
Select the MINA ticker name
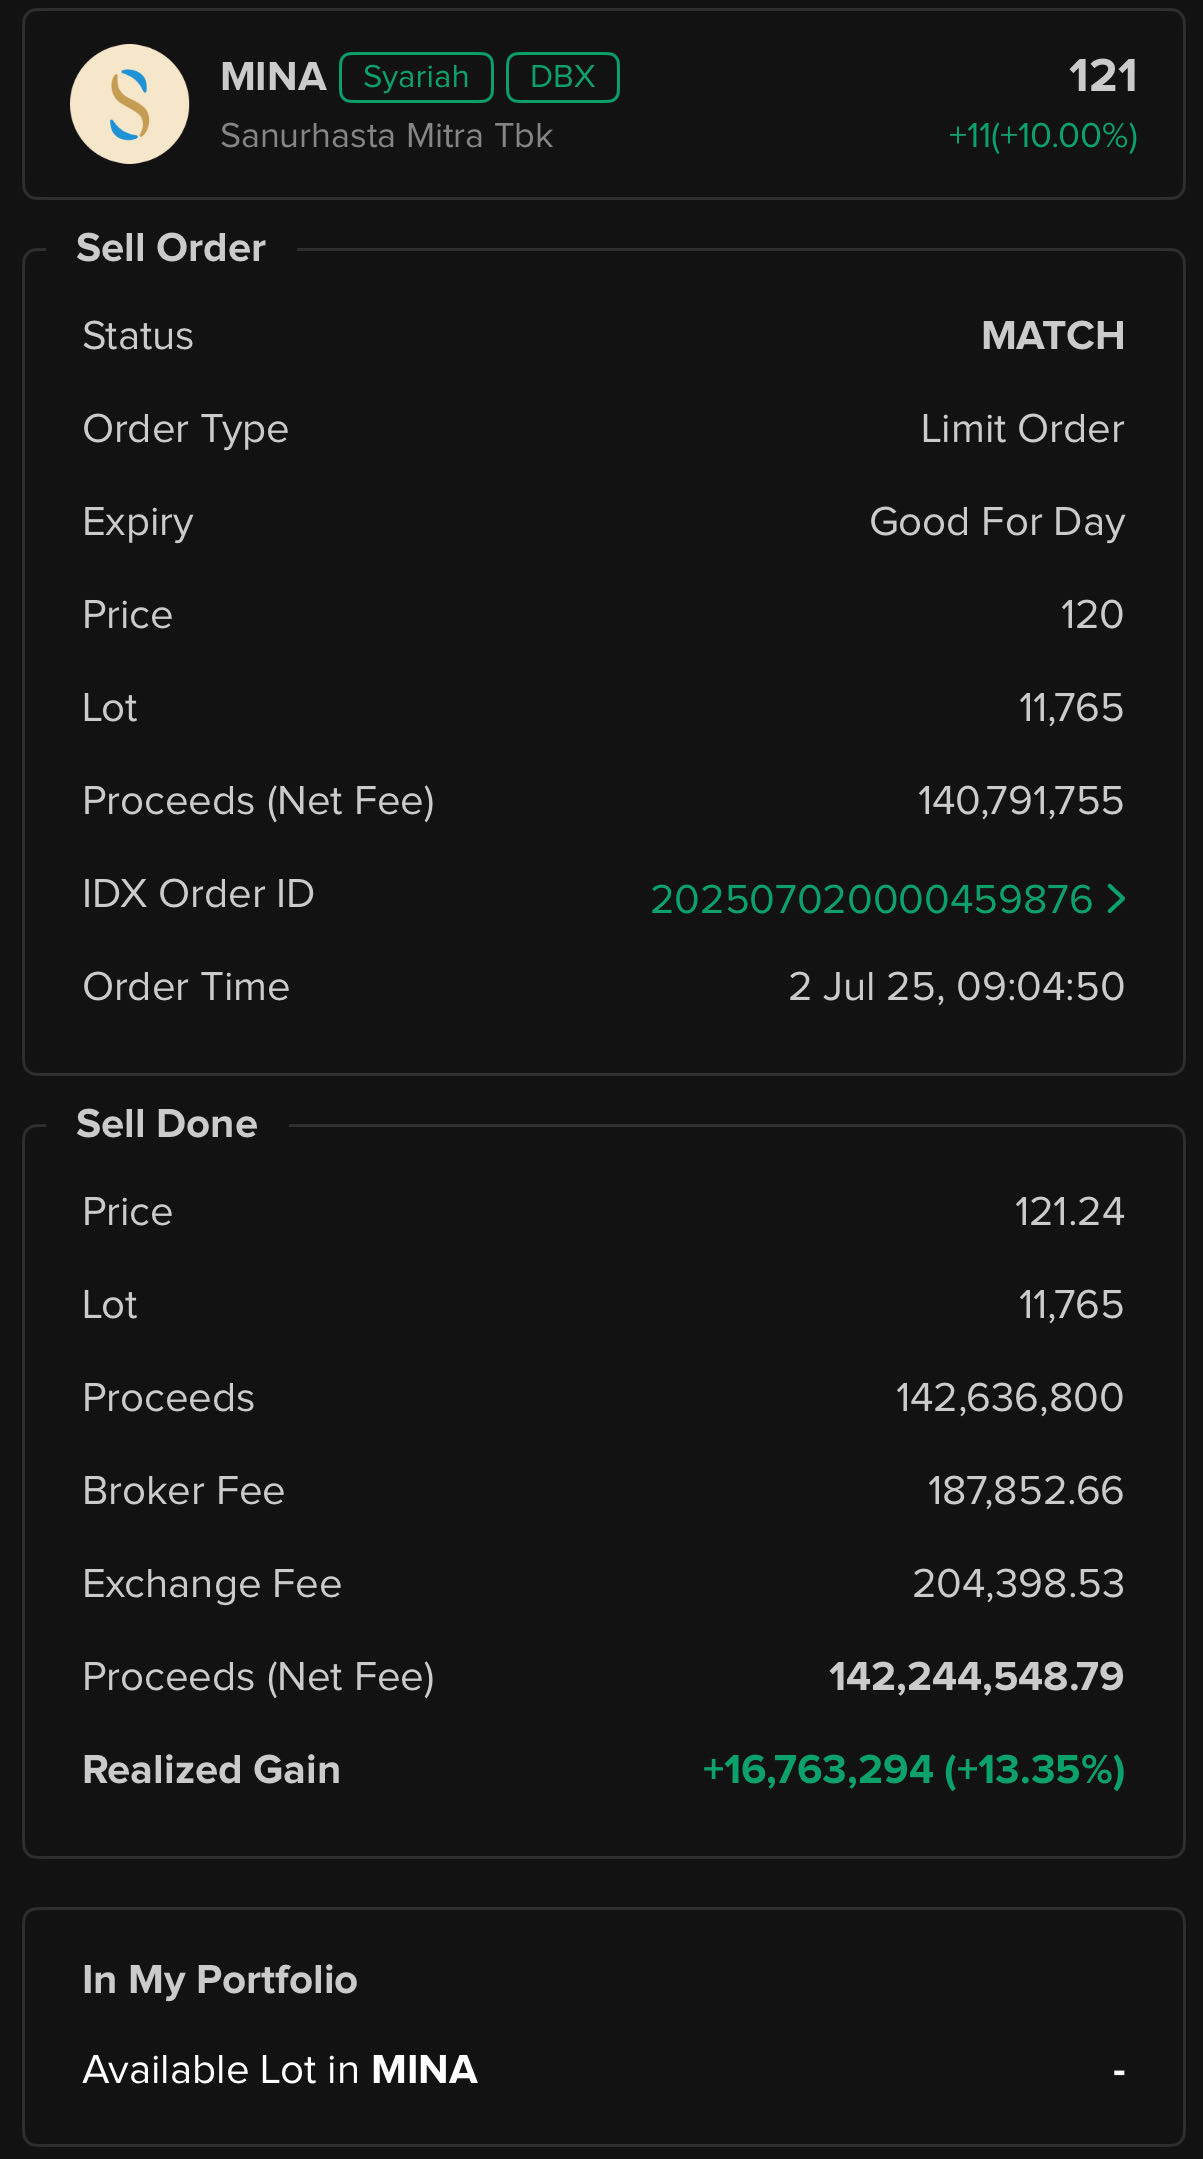[x=273, y=77]
